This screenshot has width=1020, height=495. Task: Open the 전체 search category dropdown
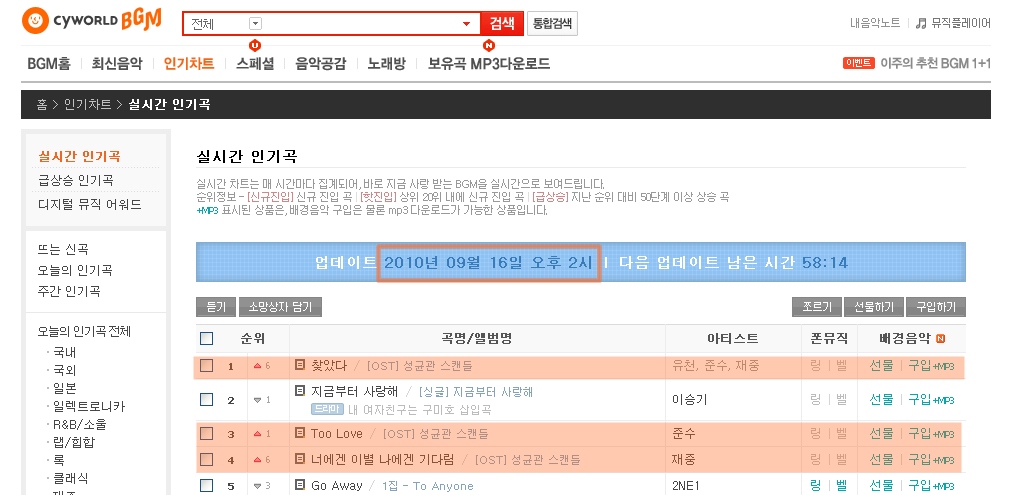pos(256,23)
